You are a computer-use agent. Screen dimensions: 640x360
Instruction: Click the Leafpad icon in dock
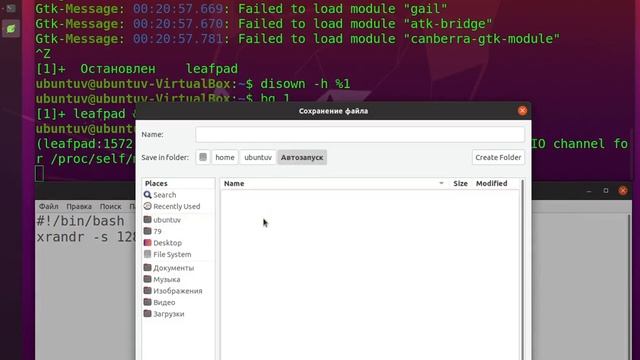point(11,29)
